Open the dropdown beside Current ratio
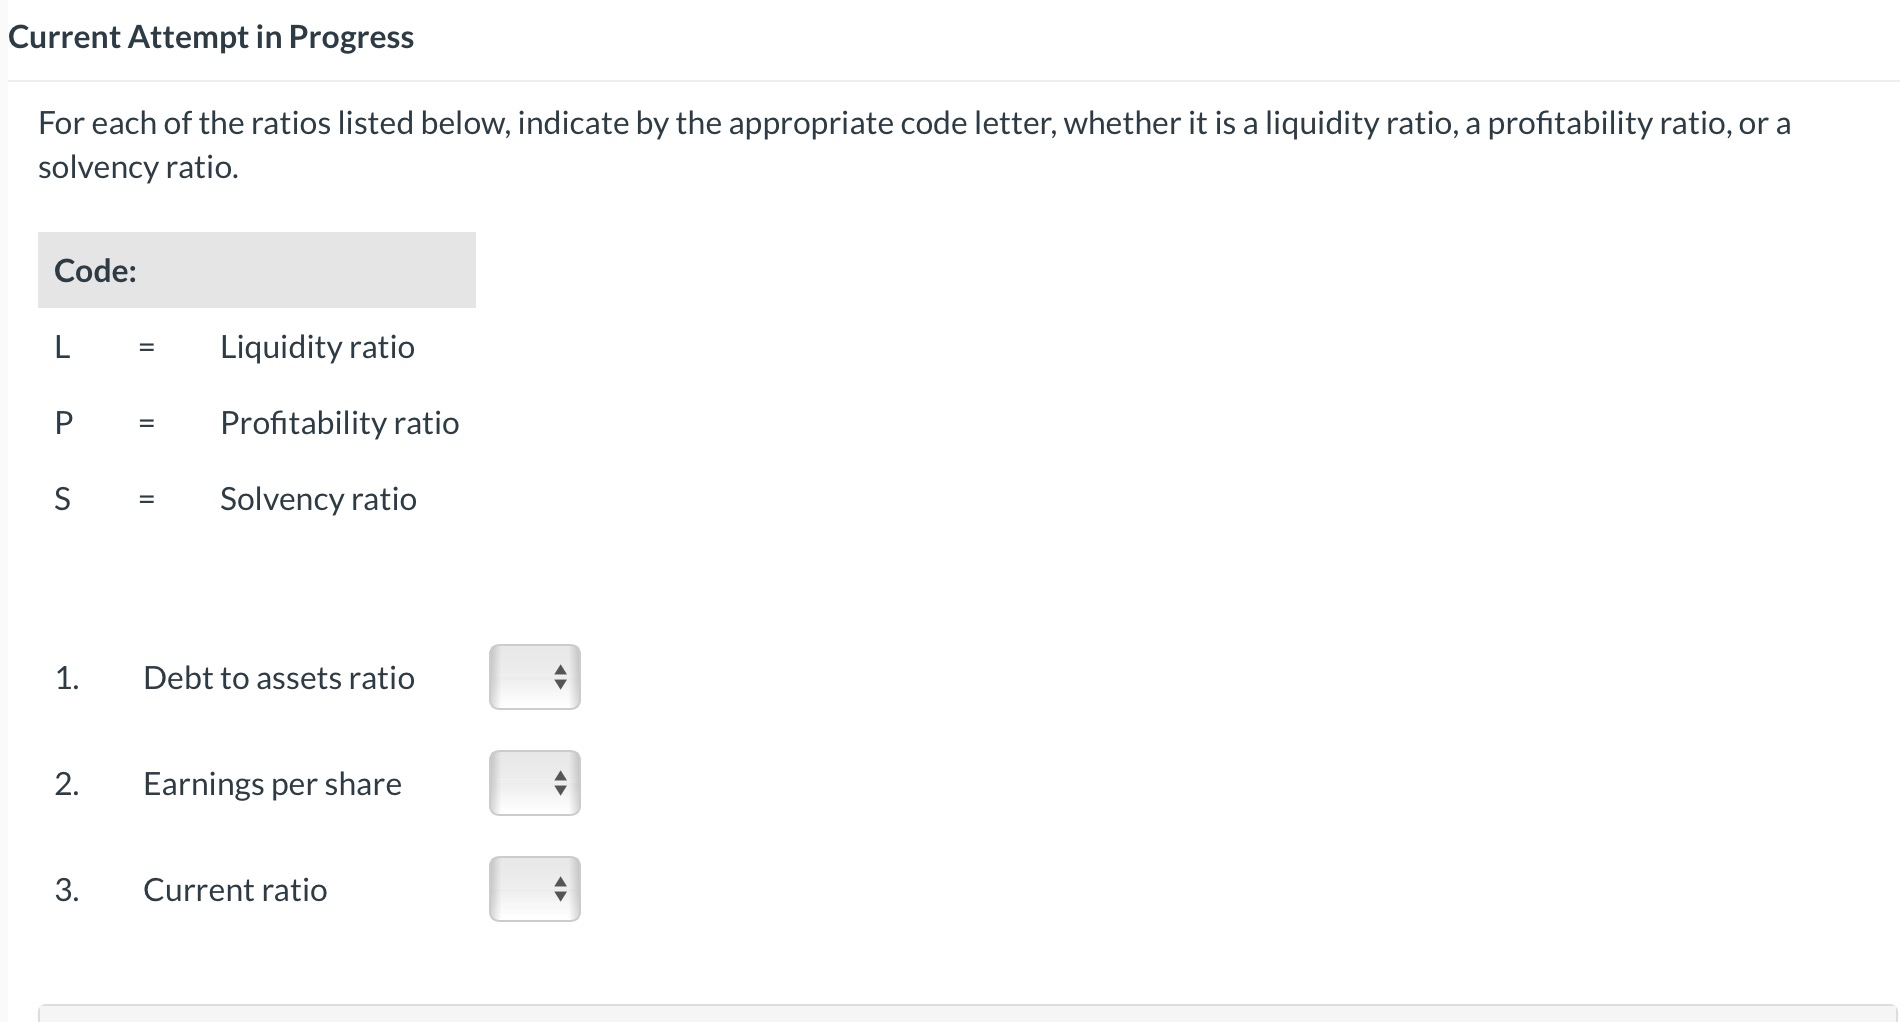This screenshot has height=1022, width=1900. pyautogui.click(x=534, y=888)
